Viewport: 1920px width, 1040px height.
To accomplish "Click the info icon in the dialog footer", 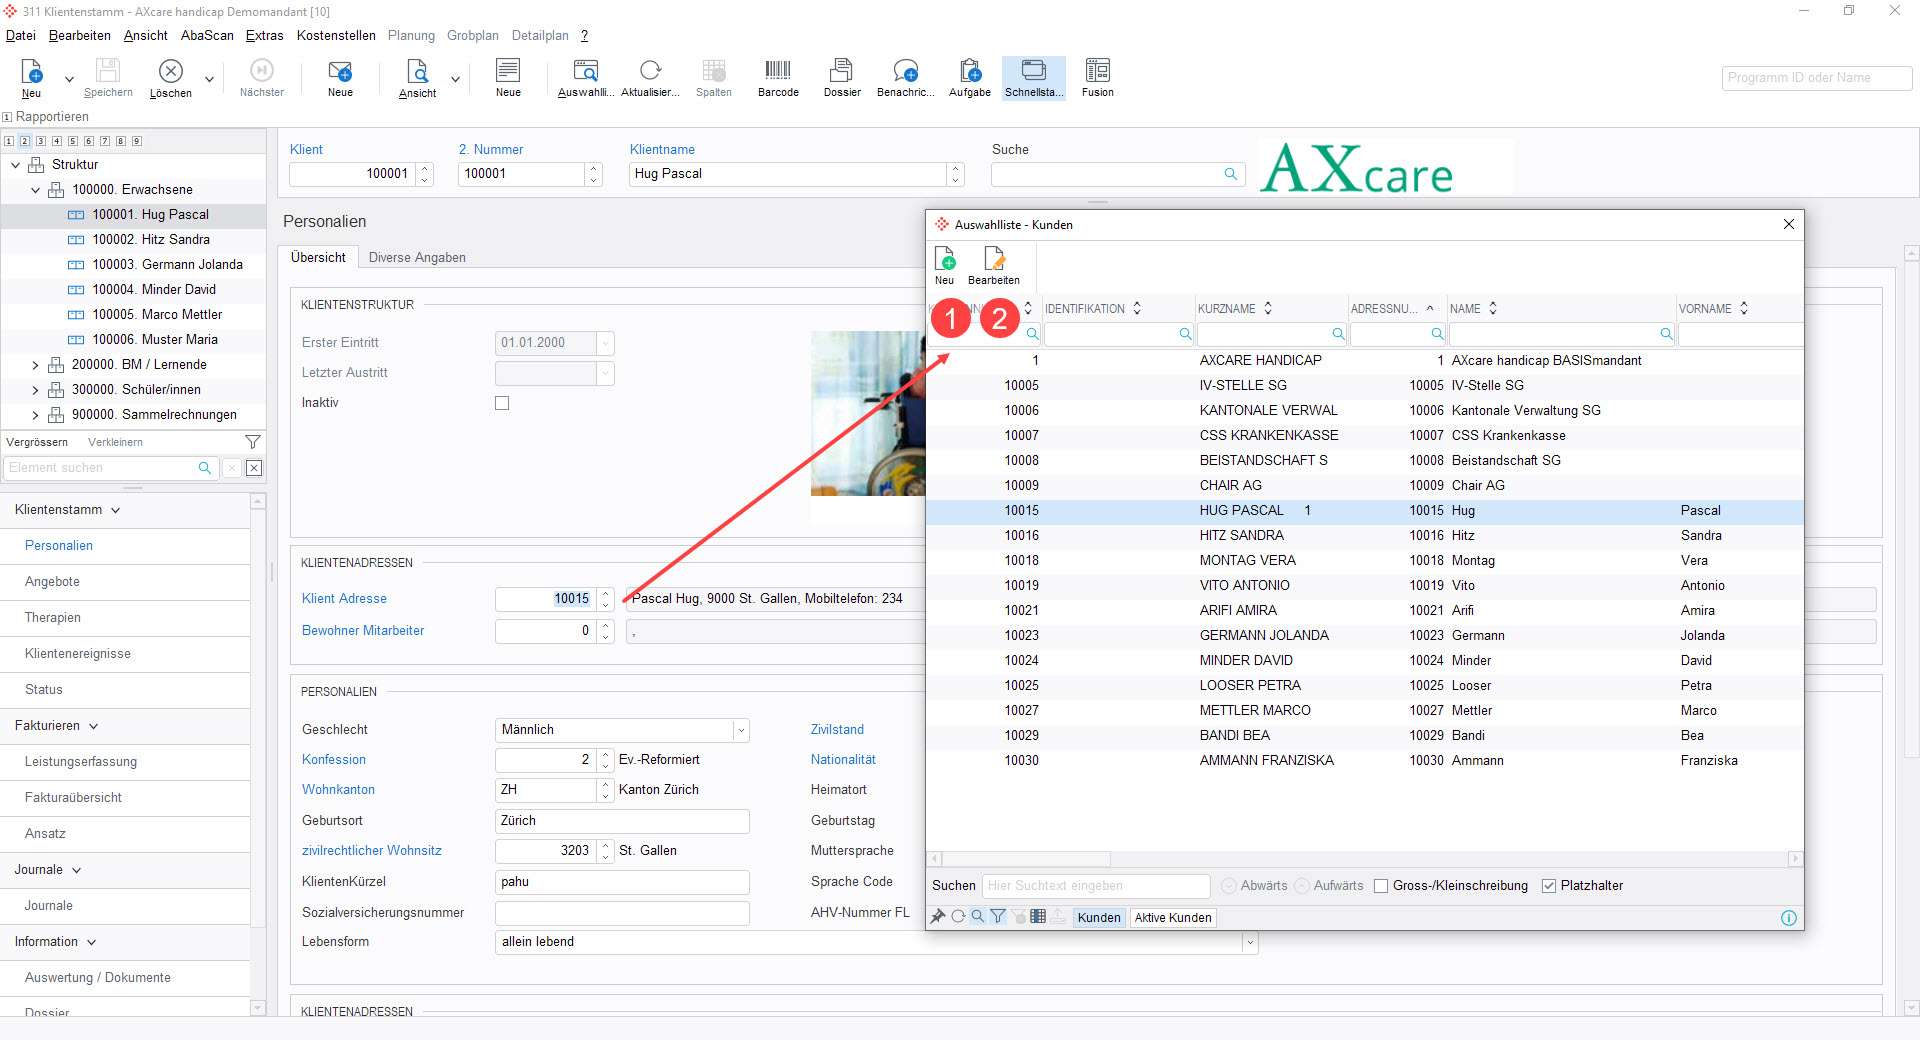I will click(x=1789, y=918).
